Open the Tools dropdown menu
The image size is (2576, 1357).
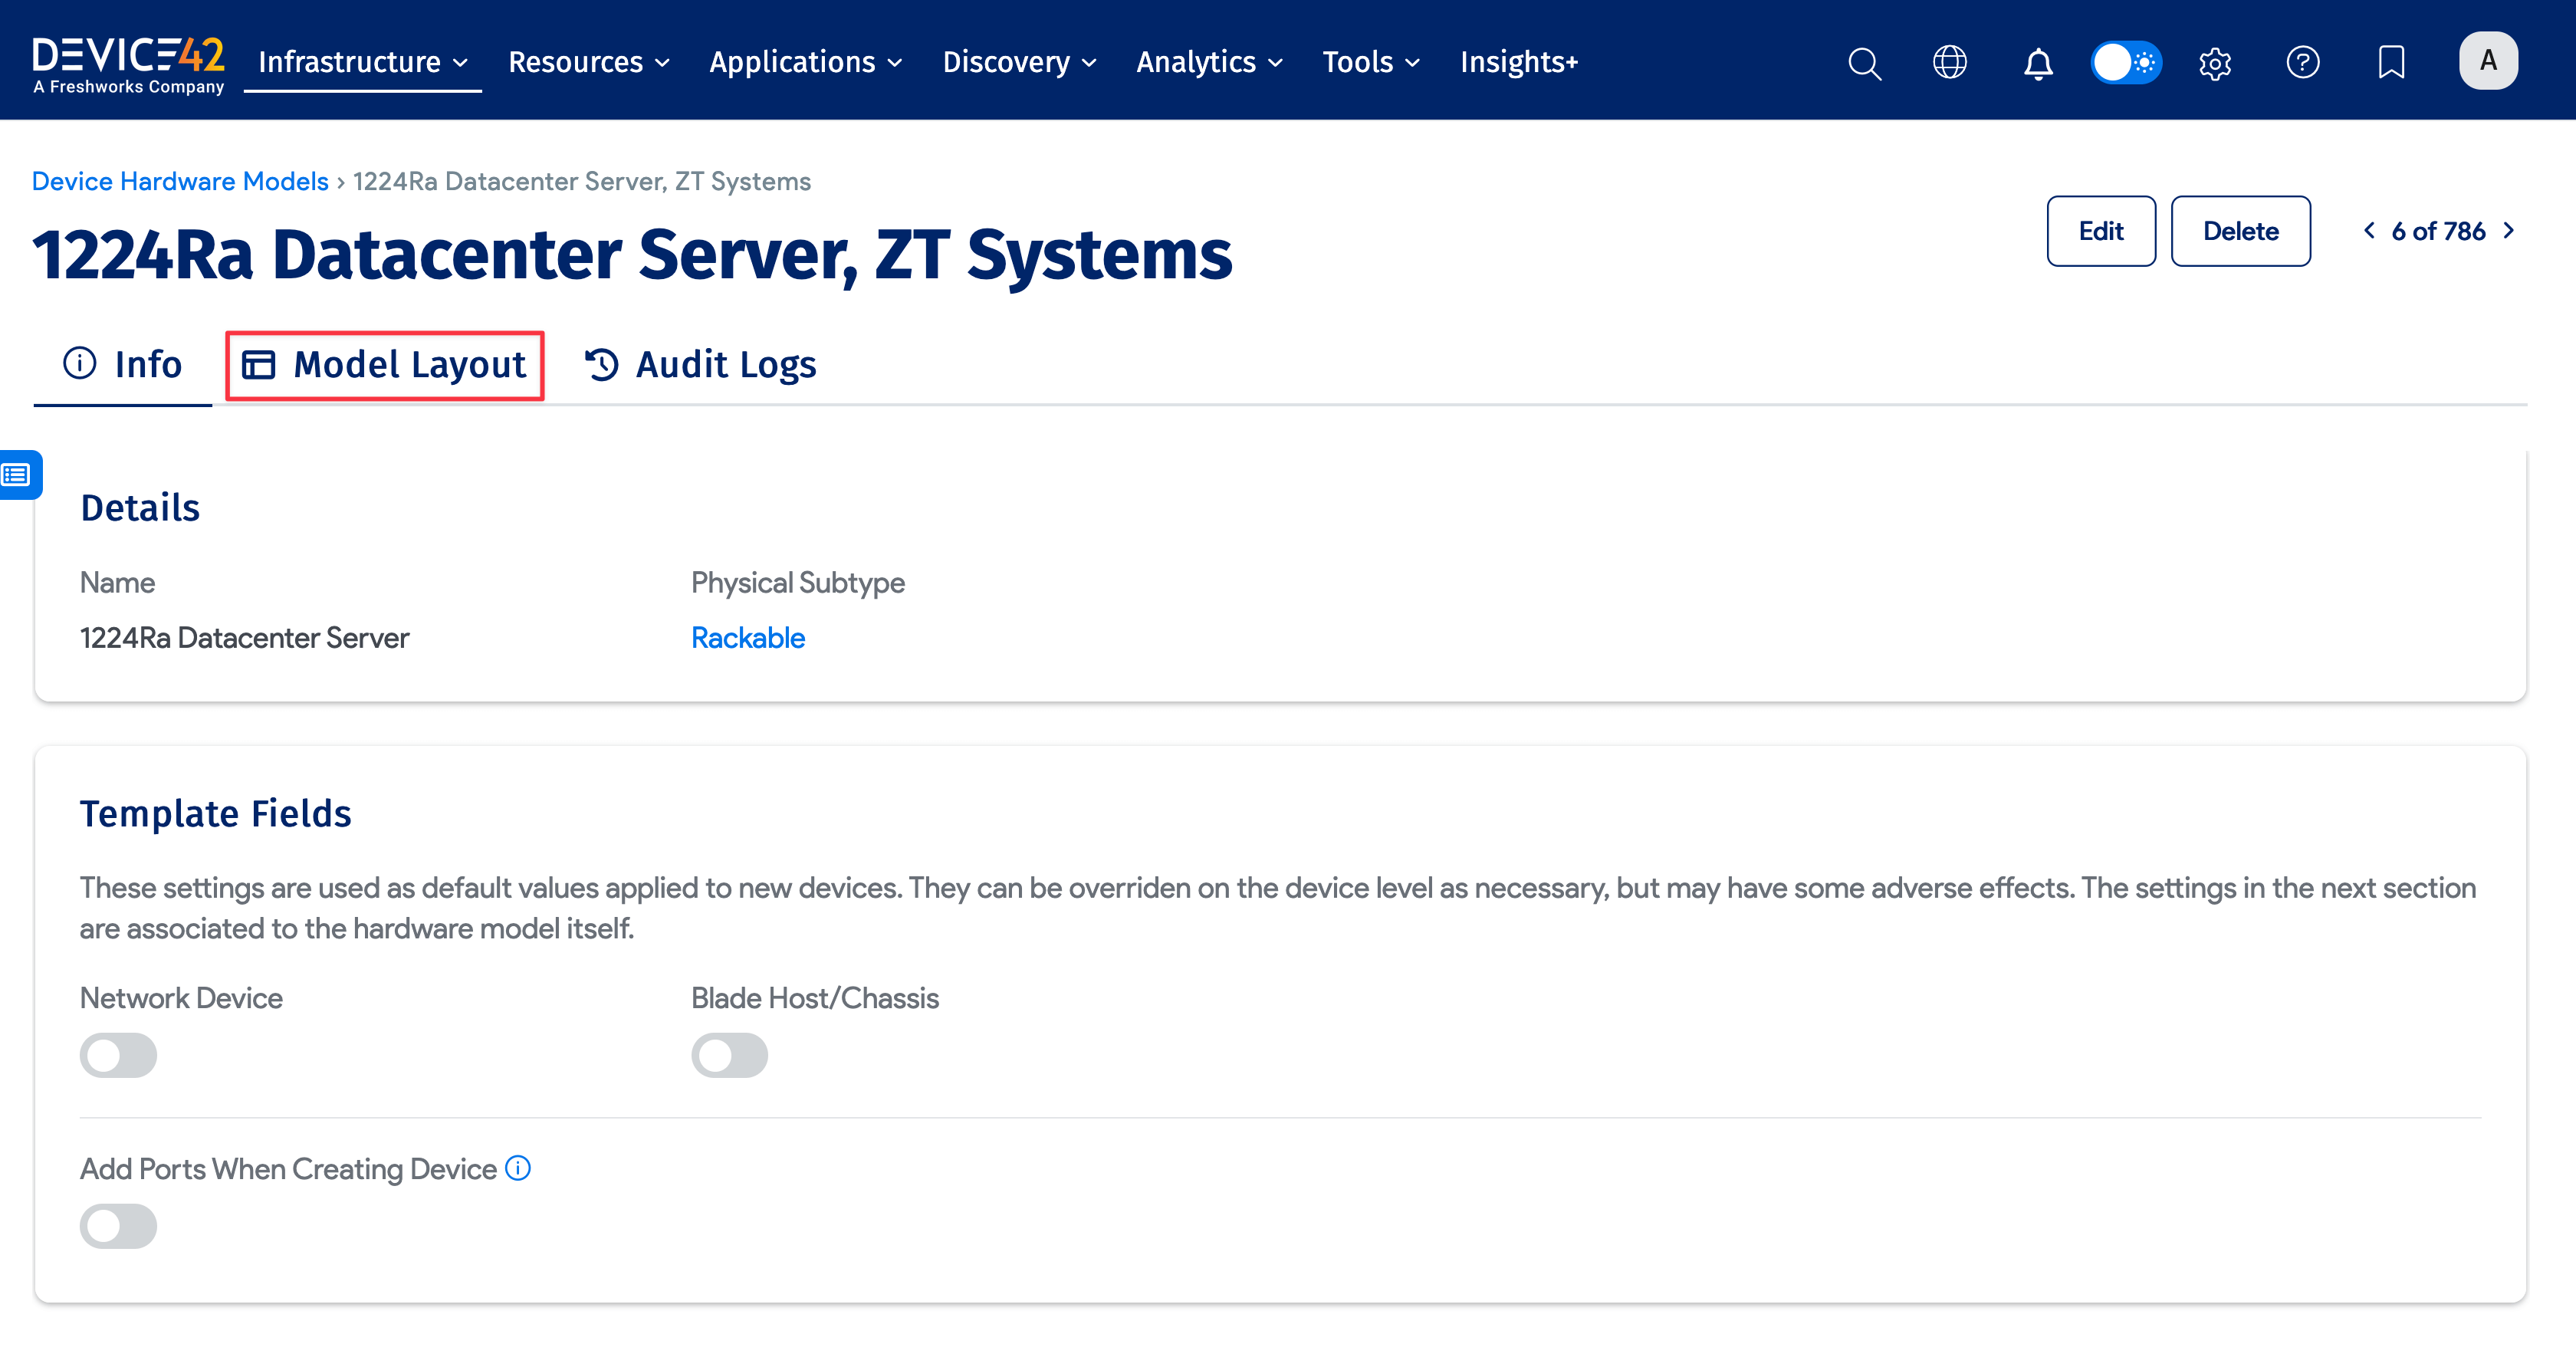[x=1370, y=62]
